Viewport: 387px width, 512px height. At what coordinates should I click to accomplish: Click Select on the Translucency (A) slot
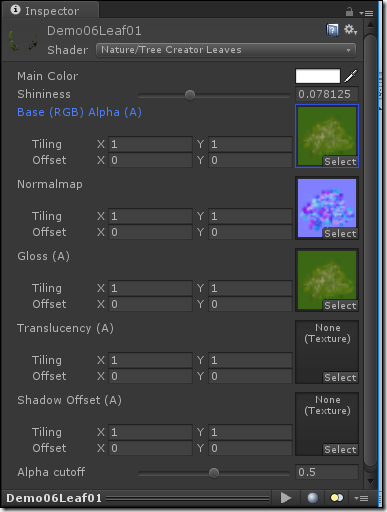340,378
